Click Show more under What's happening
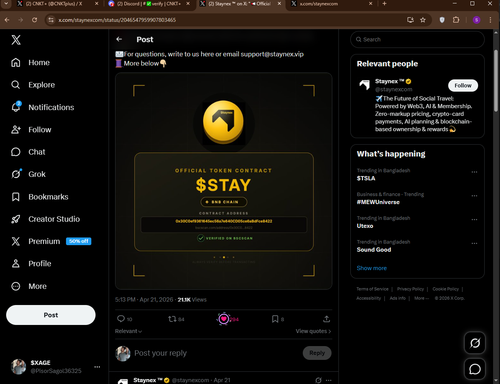500x384 pixels. coord(372,268)
